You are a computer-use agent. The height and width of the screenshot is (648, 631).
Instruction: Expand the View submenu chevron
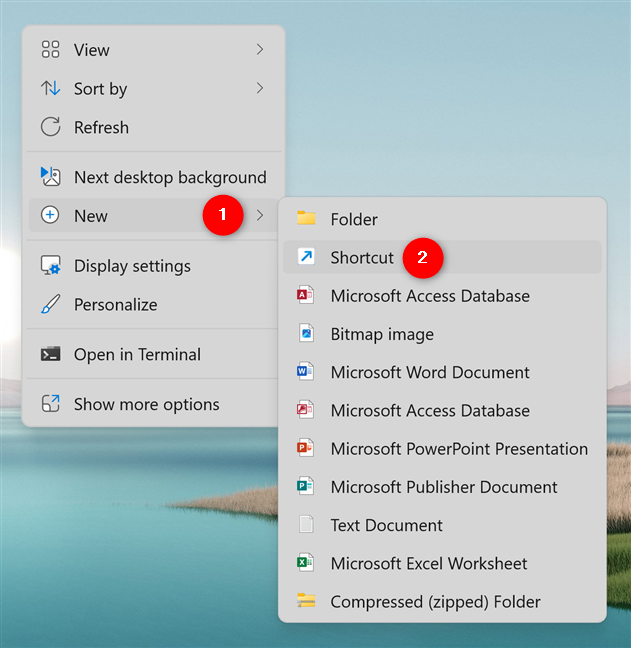pyautogui.click(x=260, y=50)
